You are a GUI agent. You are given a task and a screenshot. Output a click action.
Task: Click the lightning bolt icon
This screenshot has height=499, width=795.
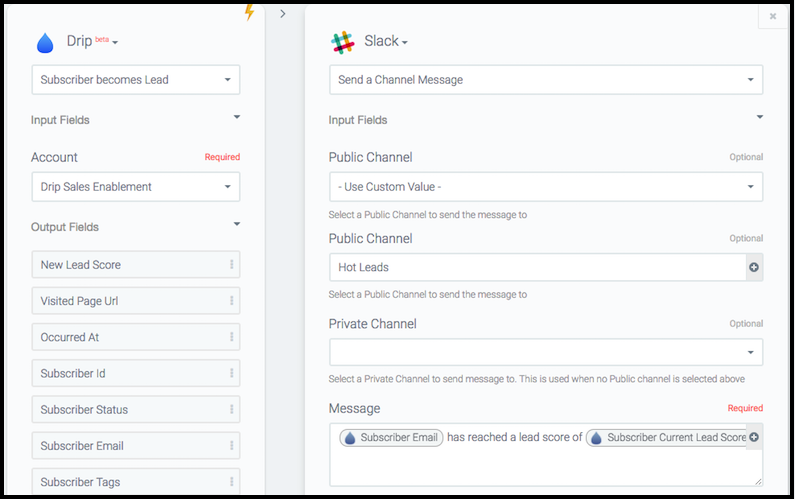250,12
